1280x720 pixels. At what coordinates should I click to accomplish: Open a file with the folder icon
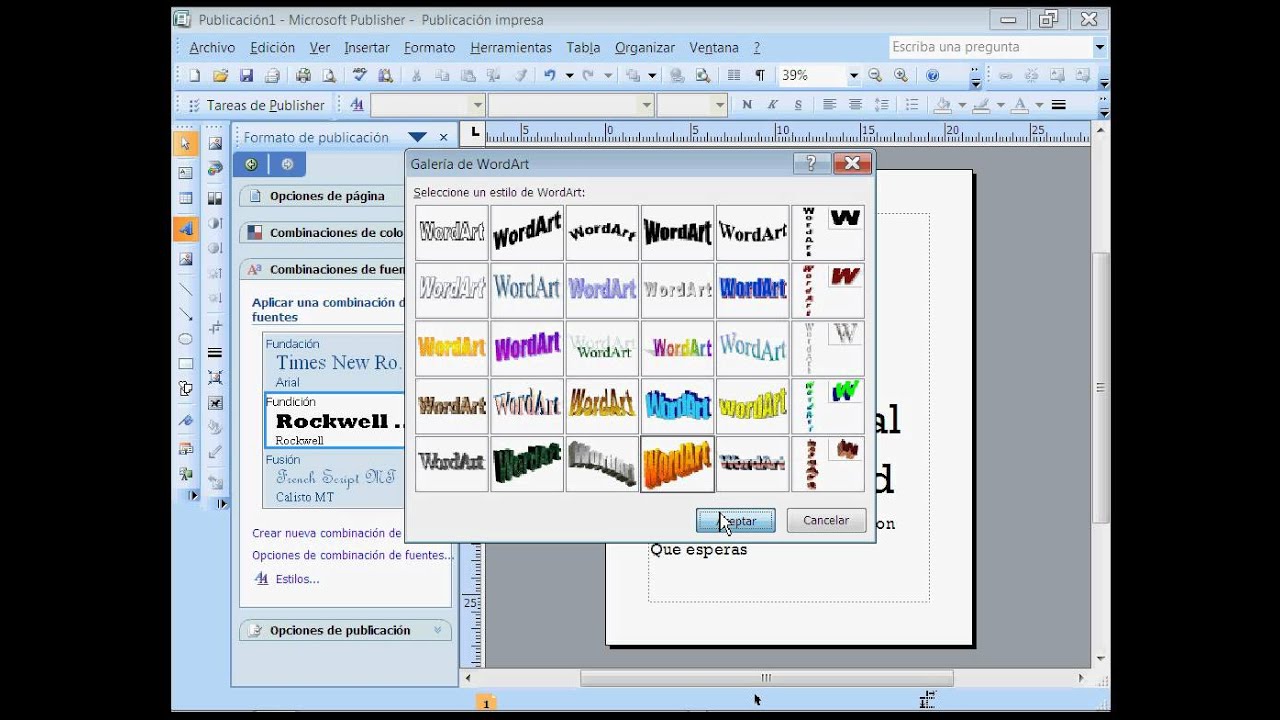[x=220, y=75]
